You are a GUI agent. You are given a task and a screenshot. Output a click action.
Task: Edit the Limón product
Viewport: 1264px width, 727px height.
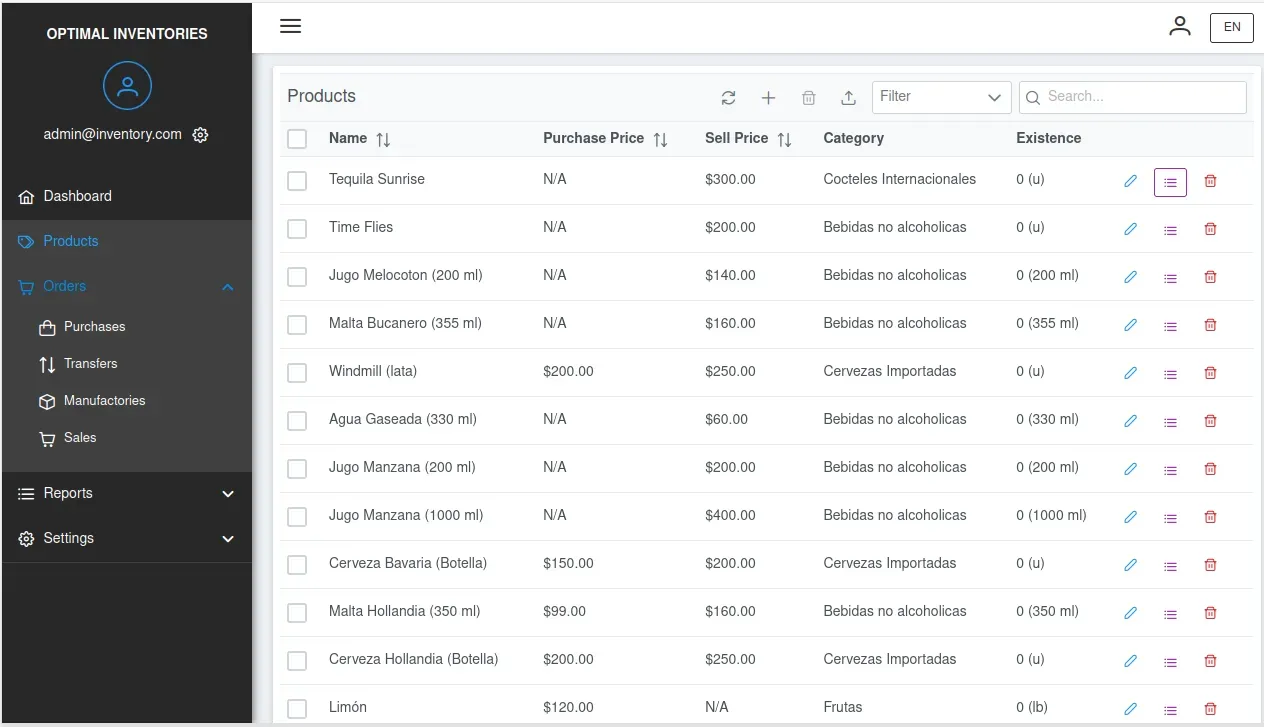pos(1130,710)
